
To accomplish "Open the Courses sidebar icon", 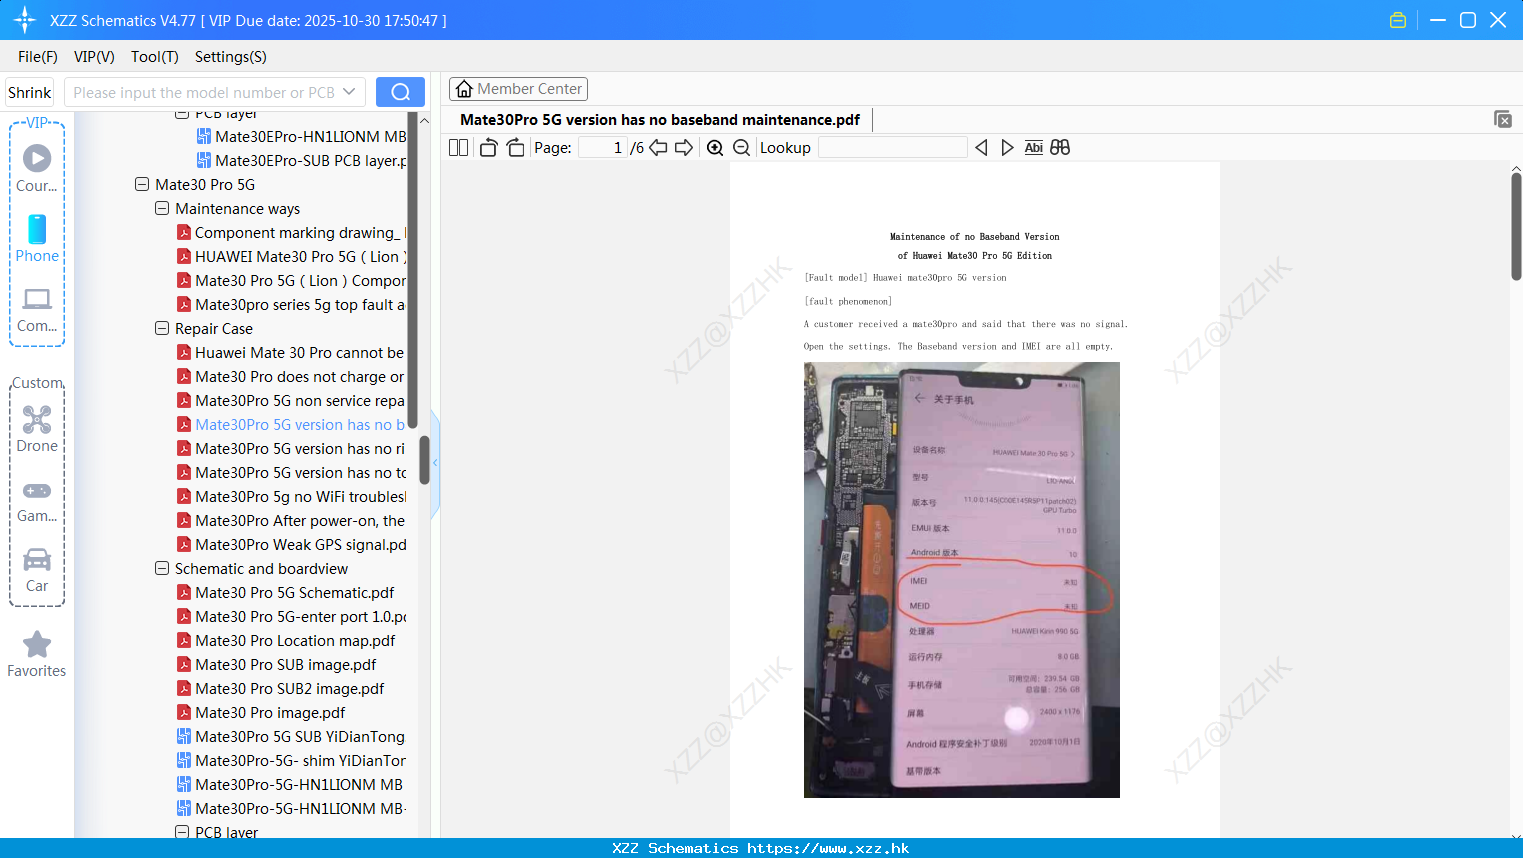I will pyautogui.click(x=37, y=168).
